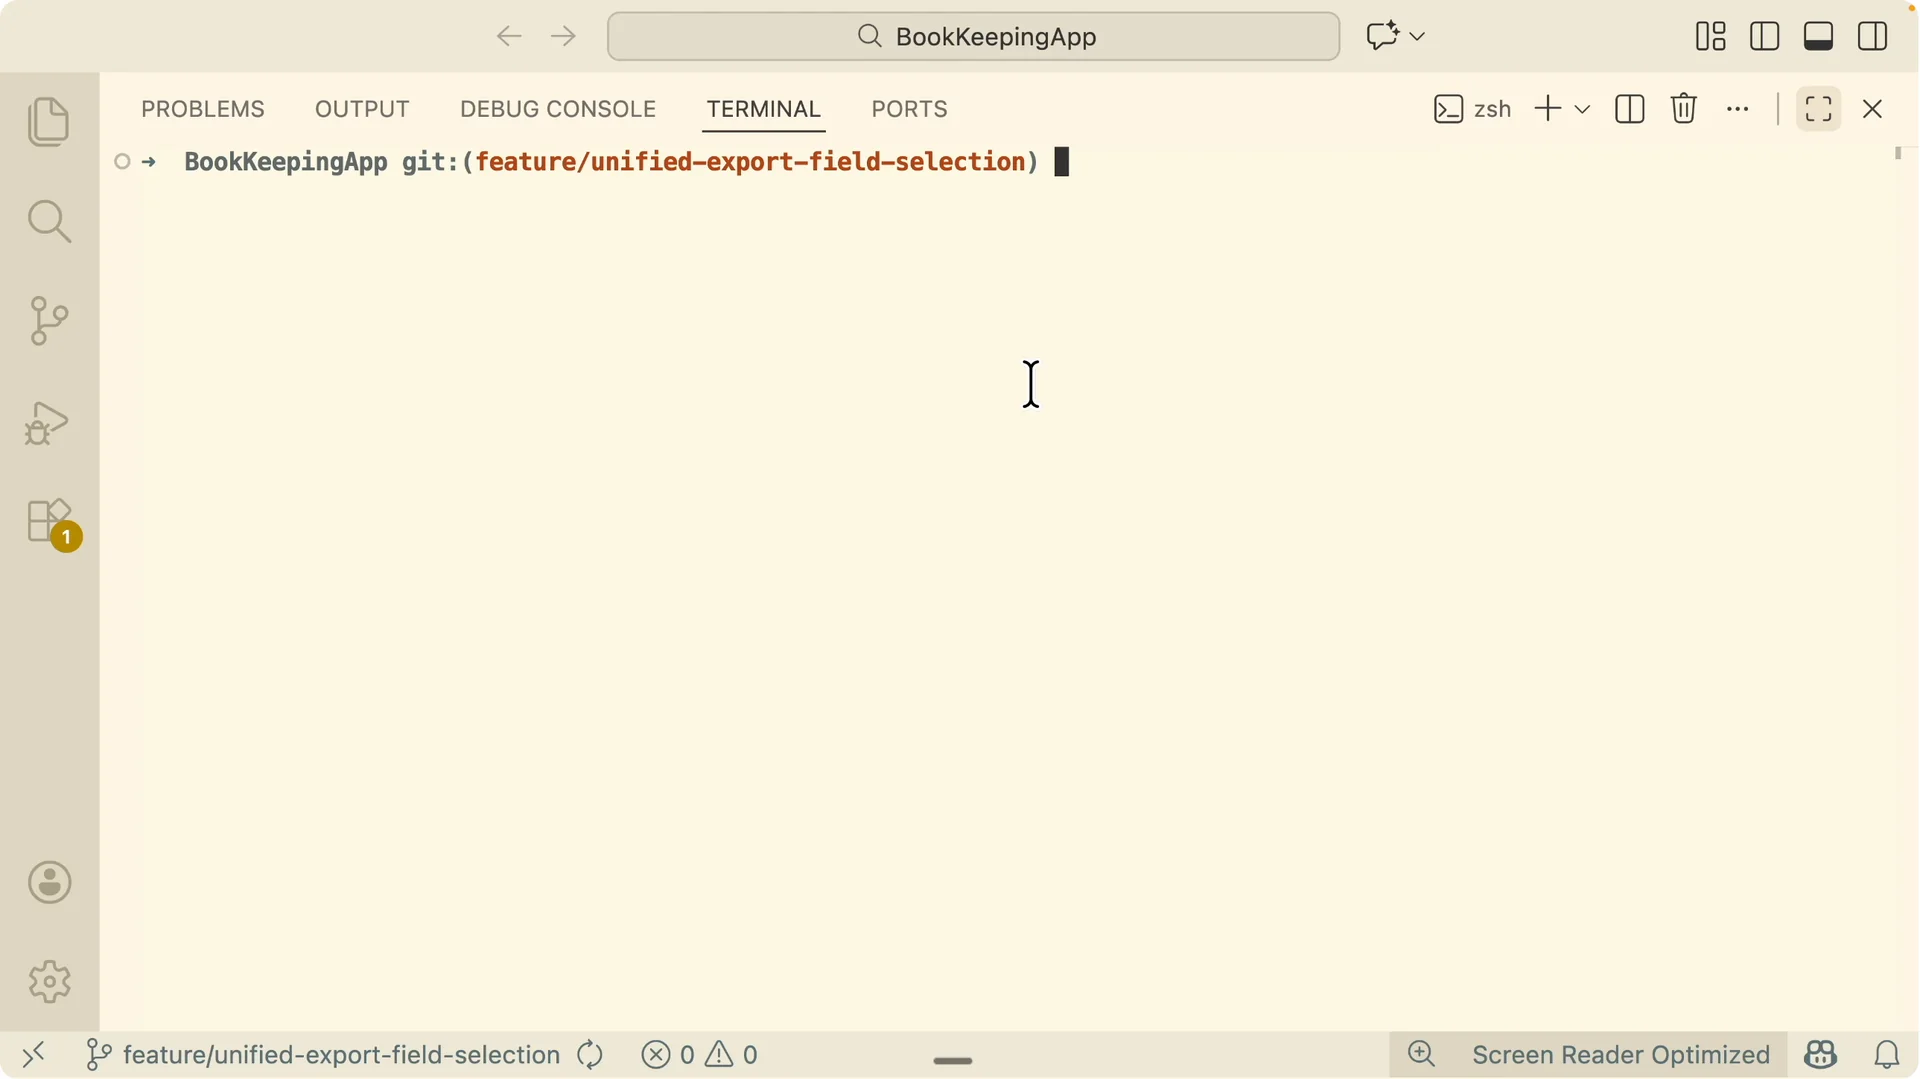Hide the panel with the X icon
1920x1079 pixels.
coord(1873,109)
